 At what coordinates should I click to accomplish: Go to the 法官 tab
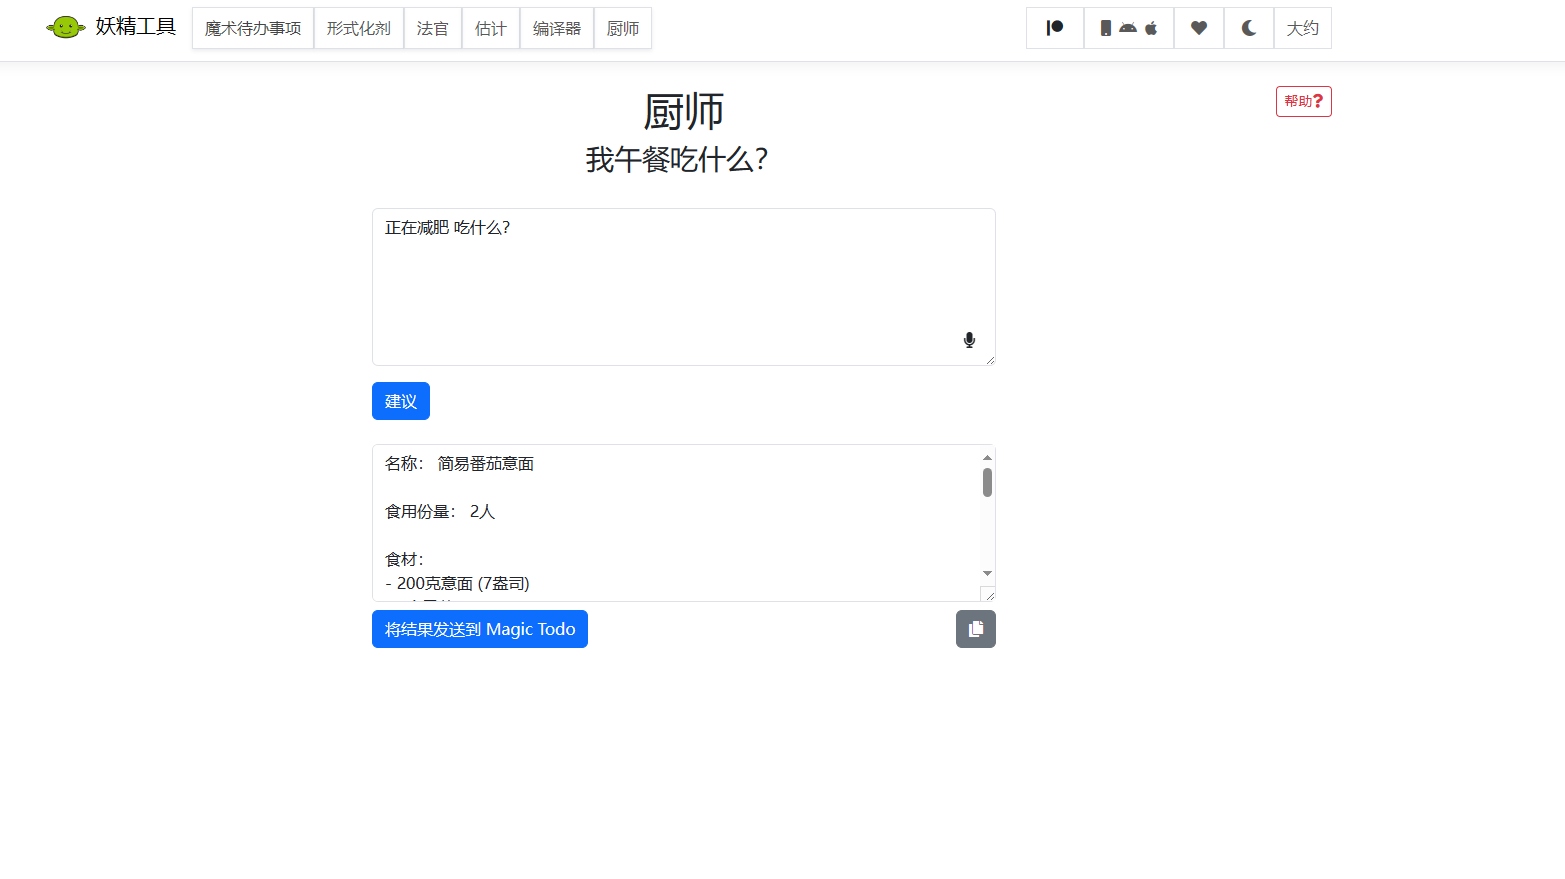tap(432, 28)
